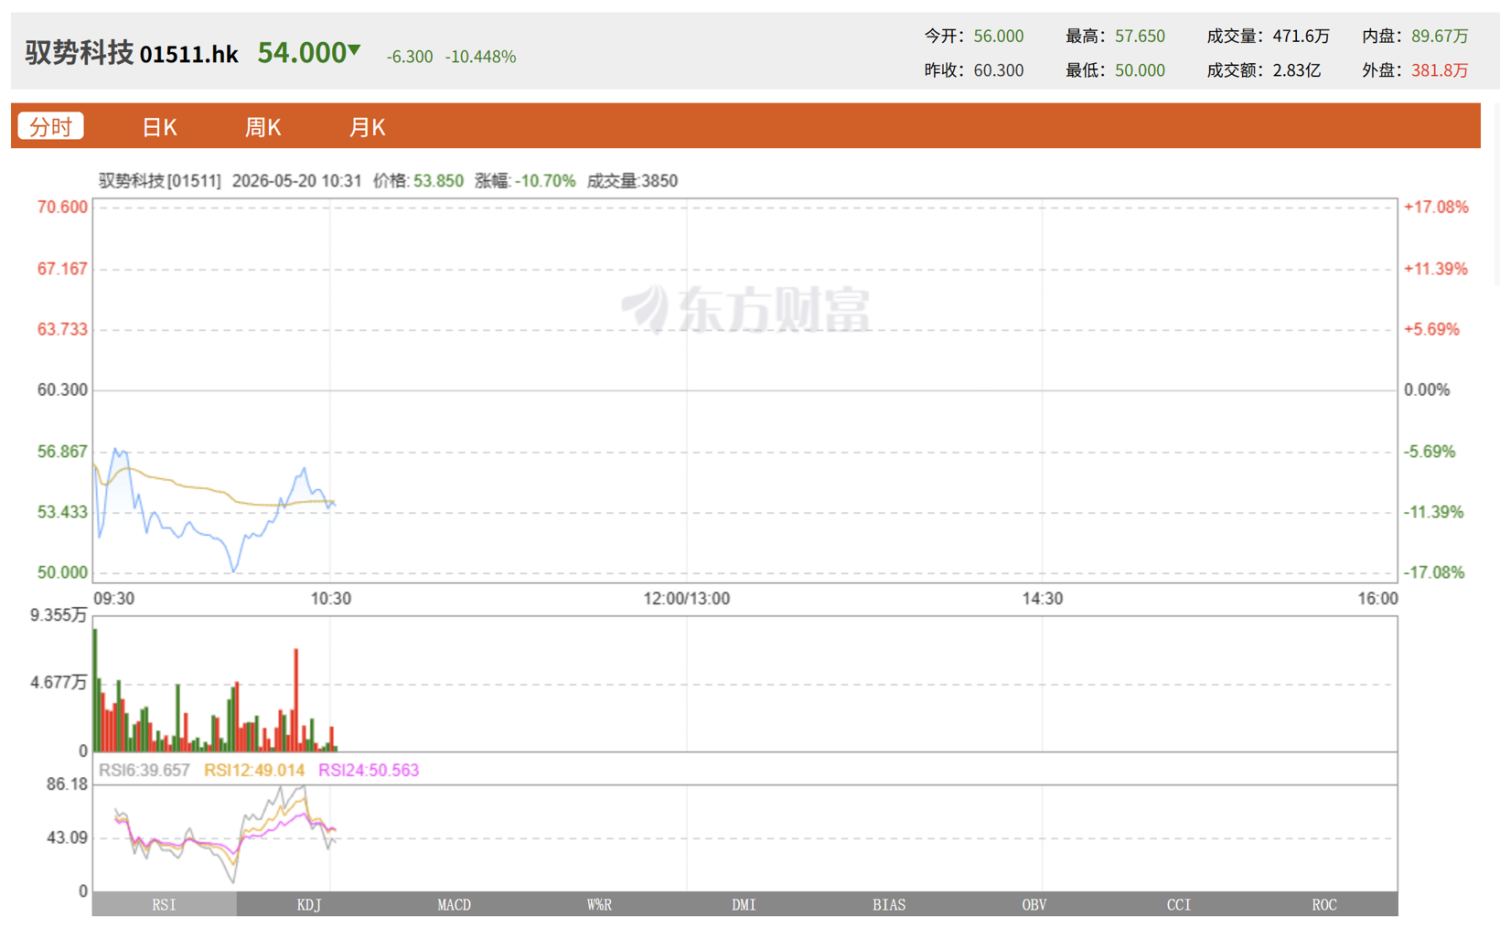Click the RSI12:49.014 readout

click(x=254, y=770)
